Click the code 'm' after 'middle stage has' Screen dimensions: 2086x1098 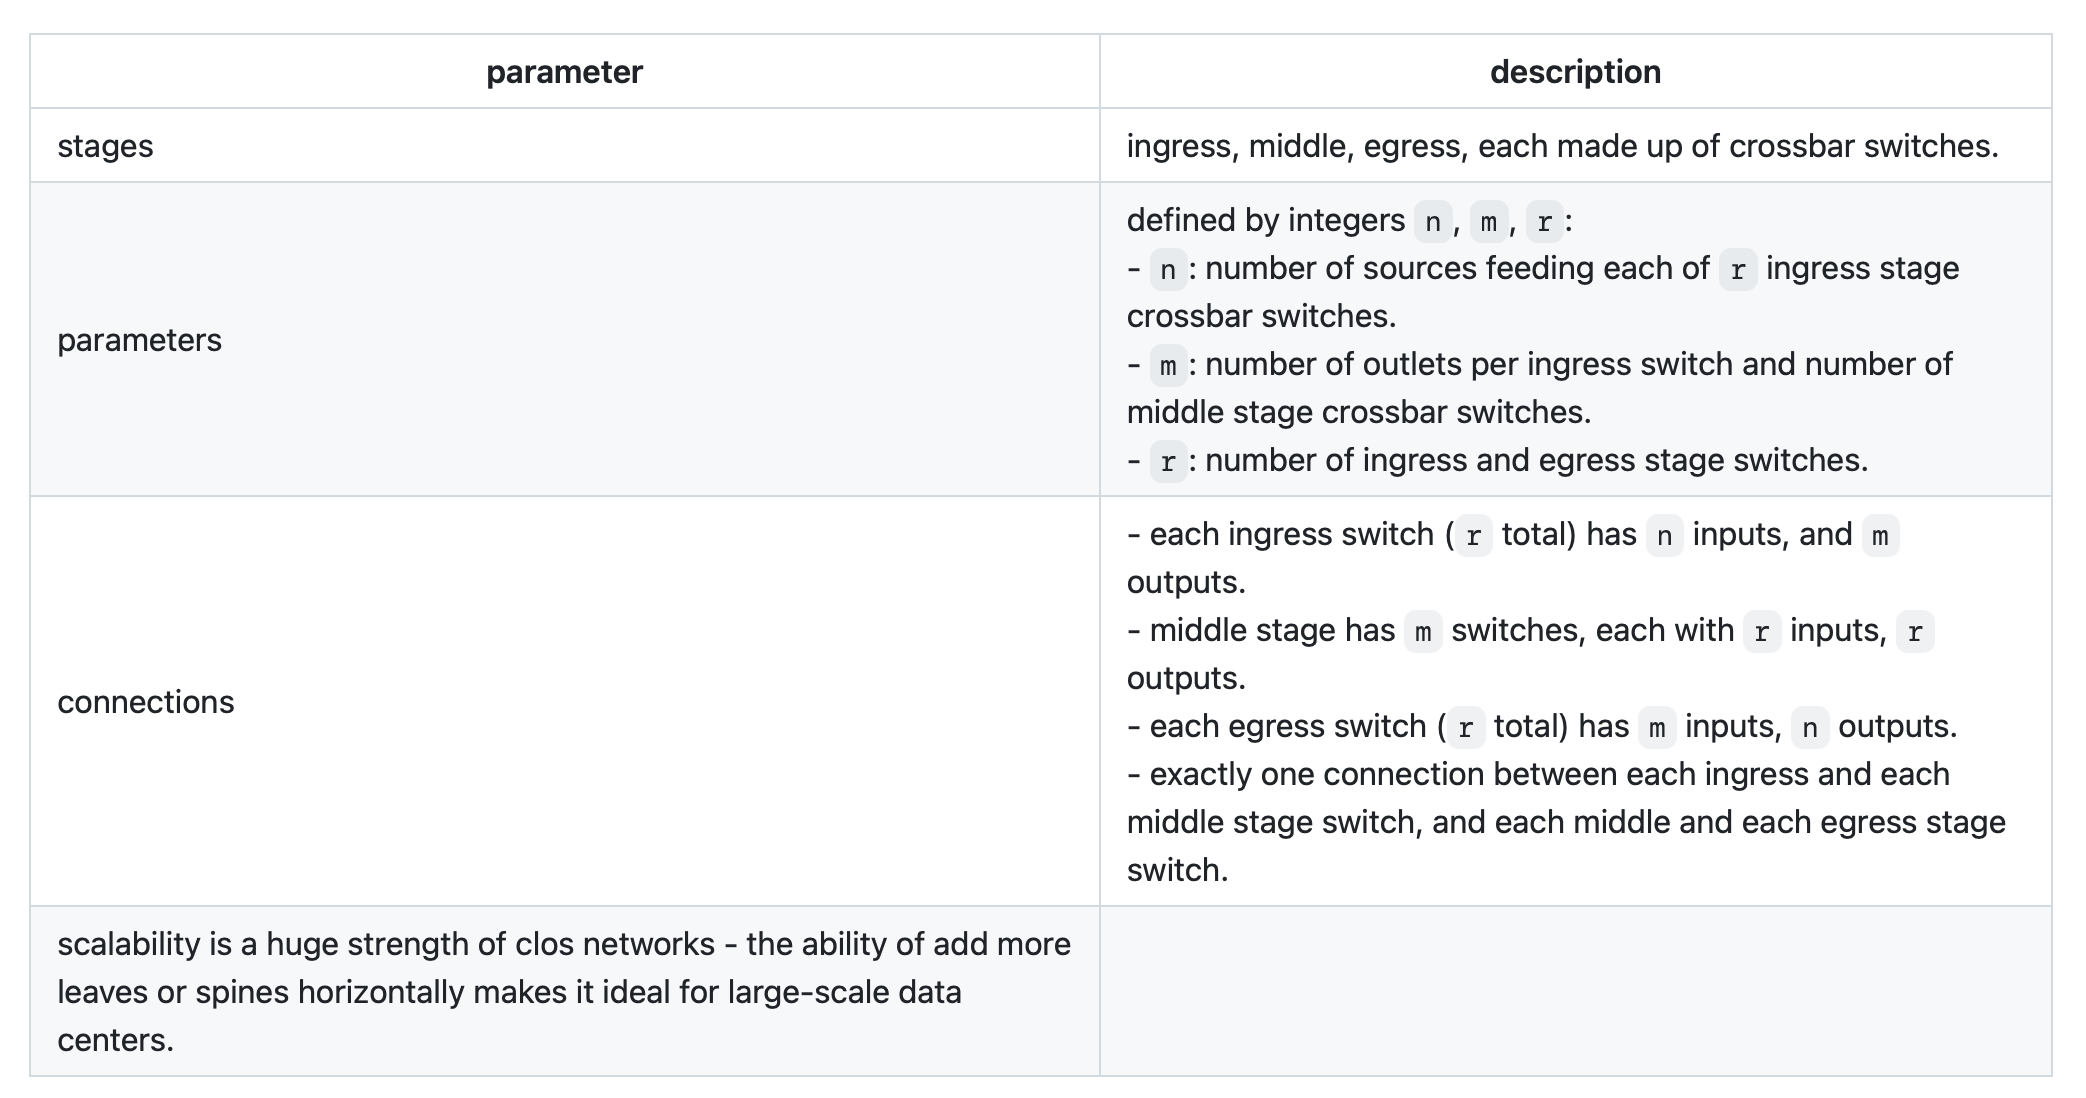point(1423,631)
